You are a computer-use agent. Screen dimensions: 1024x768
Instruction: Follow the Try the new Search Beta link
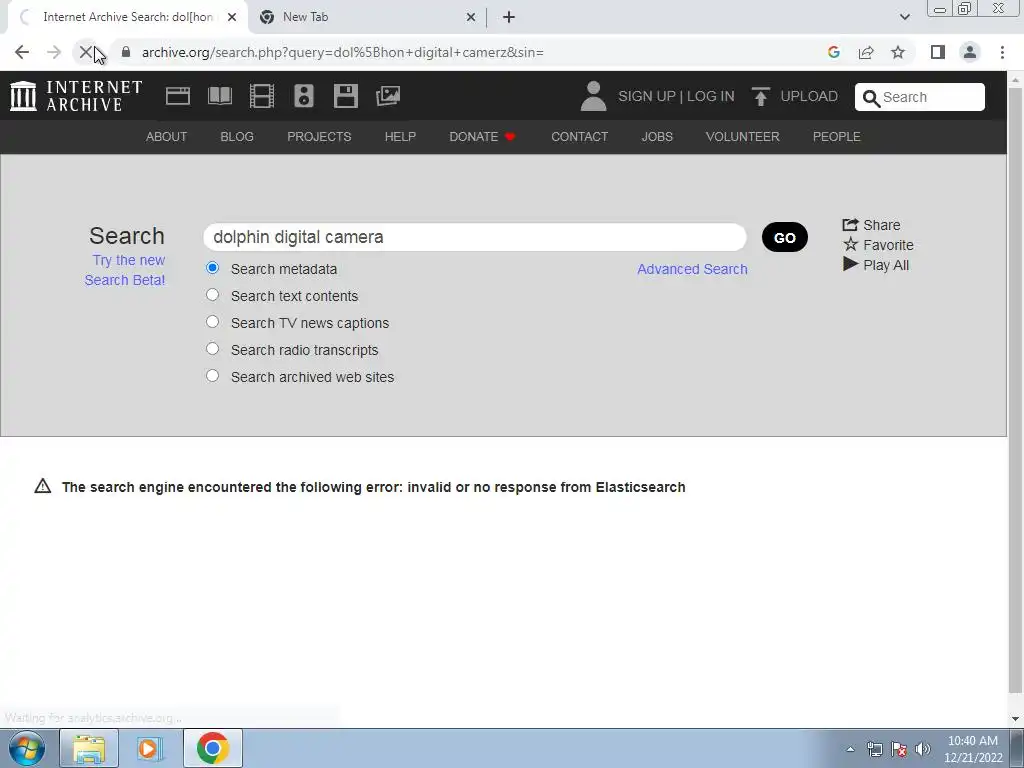[125, 270]
